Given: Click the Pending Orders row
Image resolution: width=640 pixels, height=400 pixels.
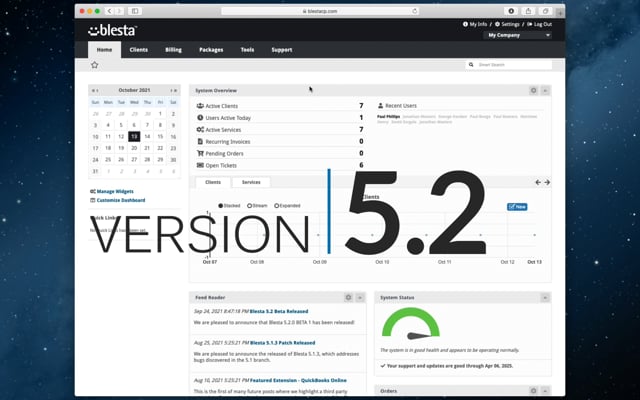Looking at the screenshot, I should click(x=280, y=153).
